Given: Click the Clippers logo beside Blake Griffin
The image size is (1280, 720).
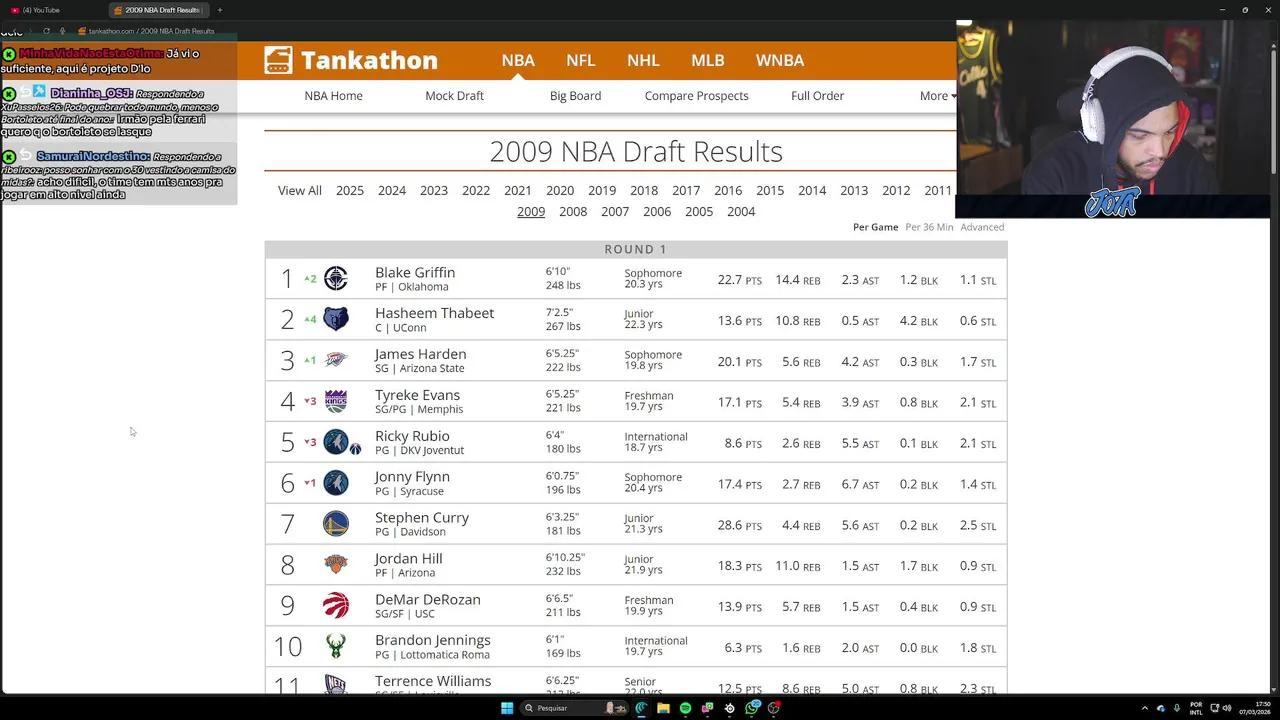Looking at the screenshot, I should [x=336, y=279].
